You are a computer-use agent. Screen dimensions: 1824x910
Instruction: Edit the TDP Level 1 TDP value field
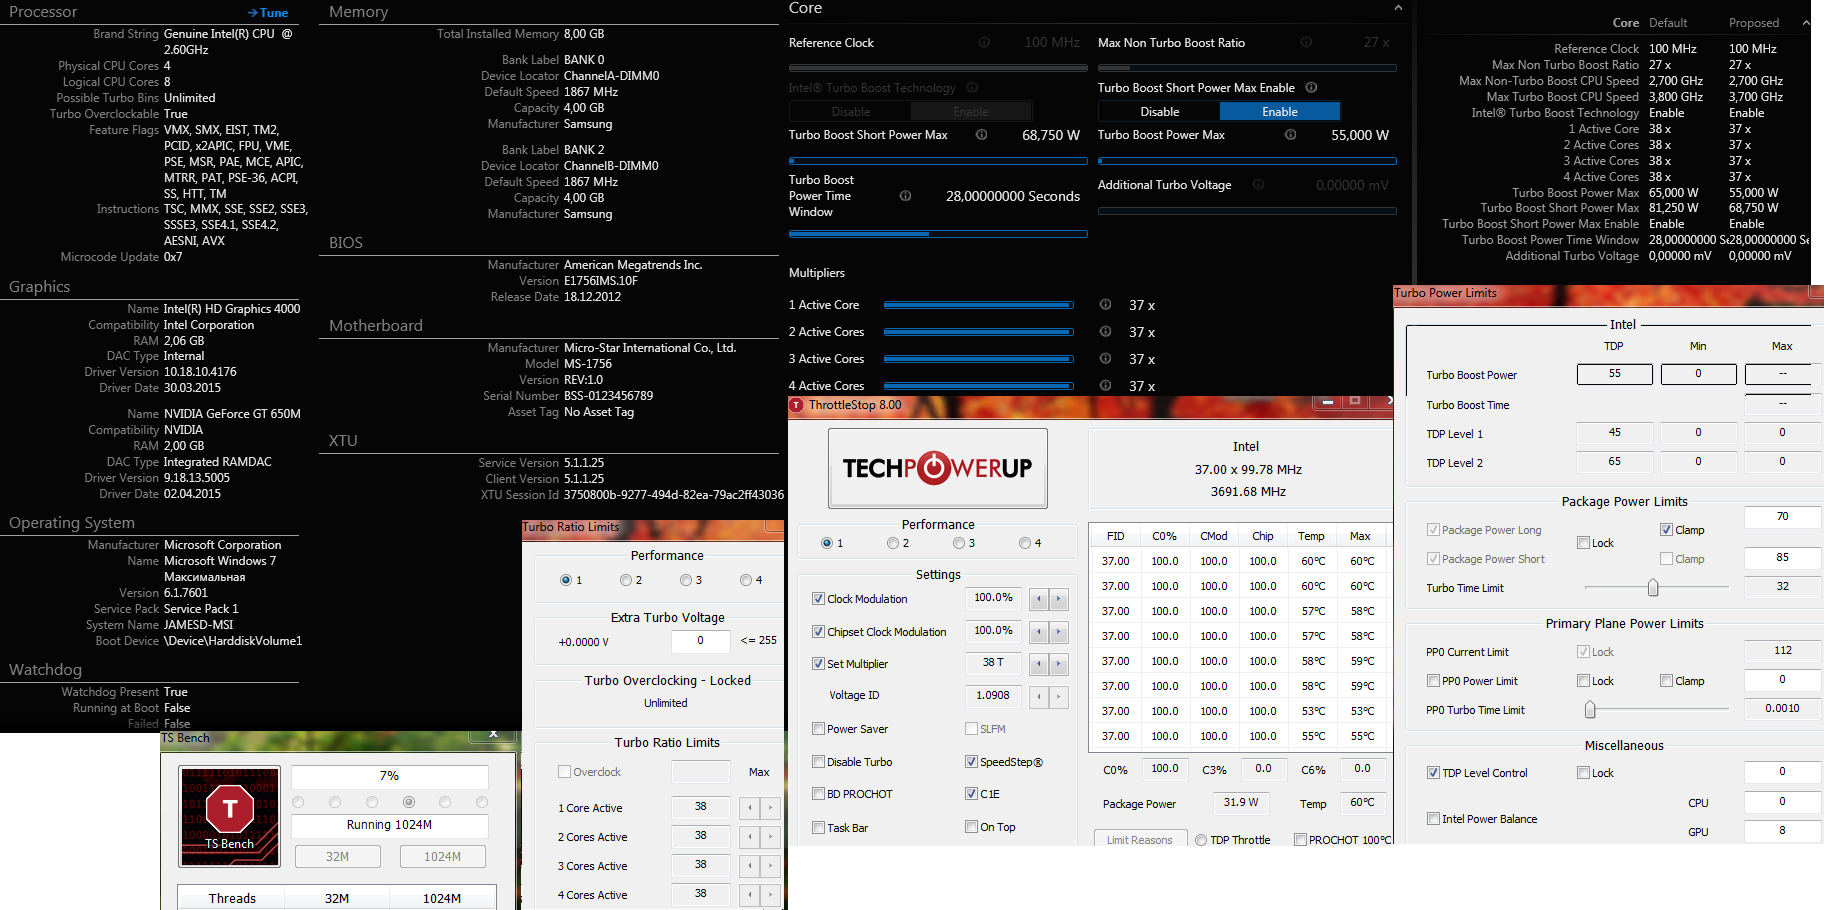1614,433
